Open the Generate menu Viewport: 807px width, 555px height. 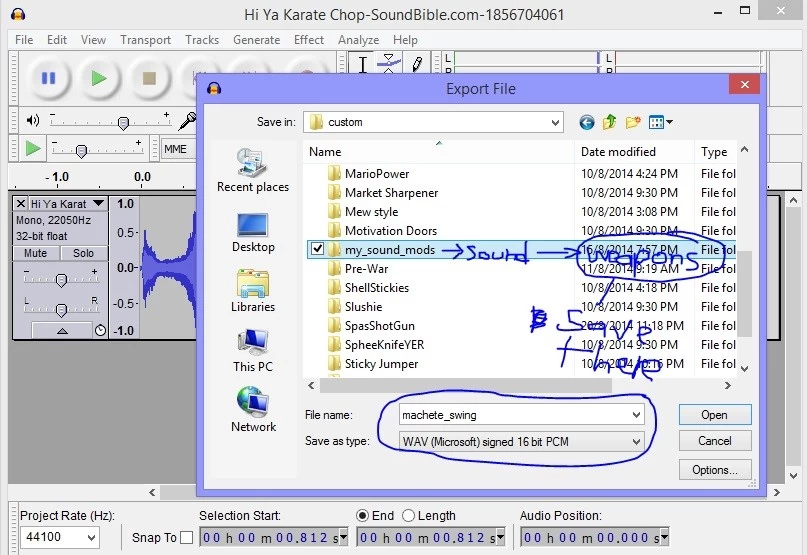point(256,40)
